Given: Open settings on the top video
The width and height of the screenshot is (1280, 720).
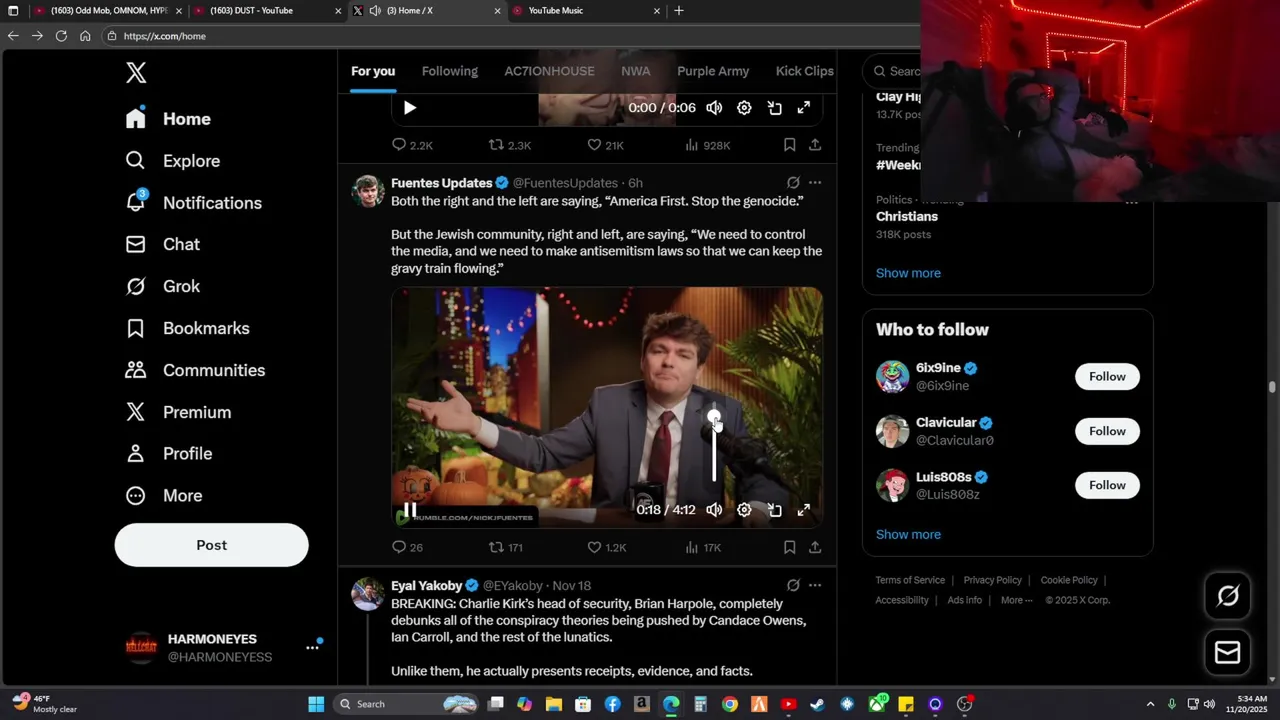Looking at the screenshot, I should 744,108.
